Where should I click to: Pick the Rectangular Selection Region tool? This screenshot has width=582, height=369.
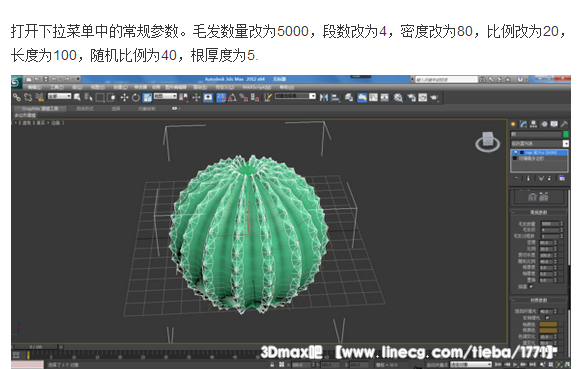pos(101,97)
